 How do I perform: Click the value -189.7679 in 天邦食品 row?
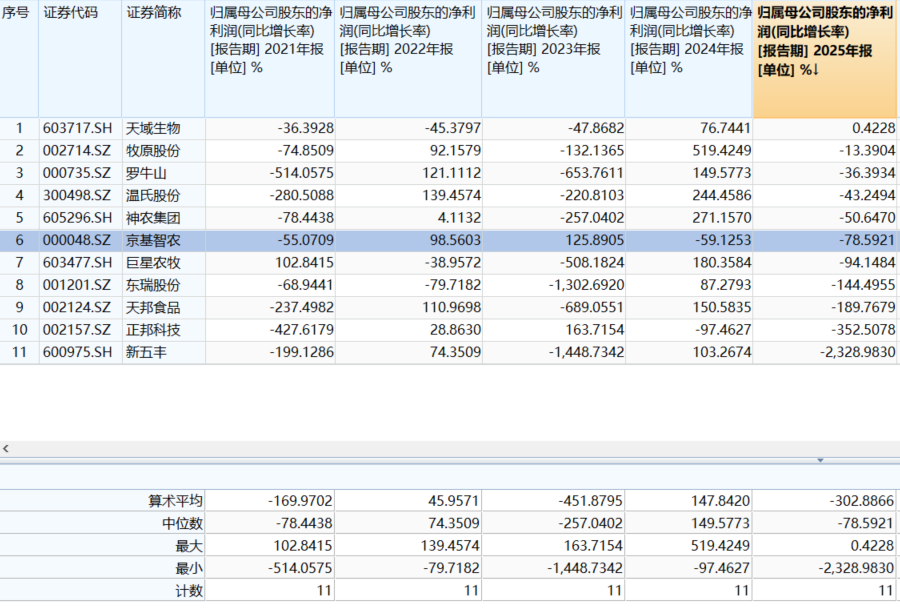[863, 307]
